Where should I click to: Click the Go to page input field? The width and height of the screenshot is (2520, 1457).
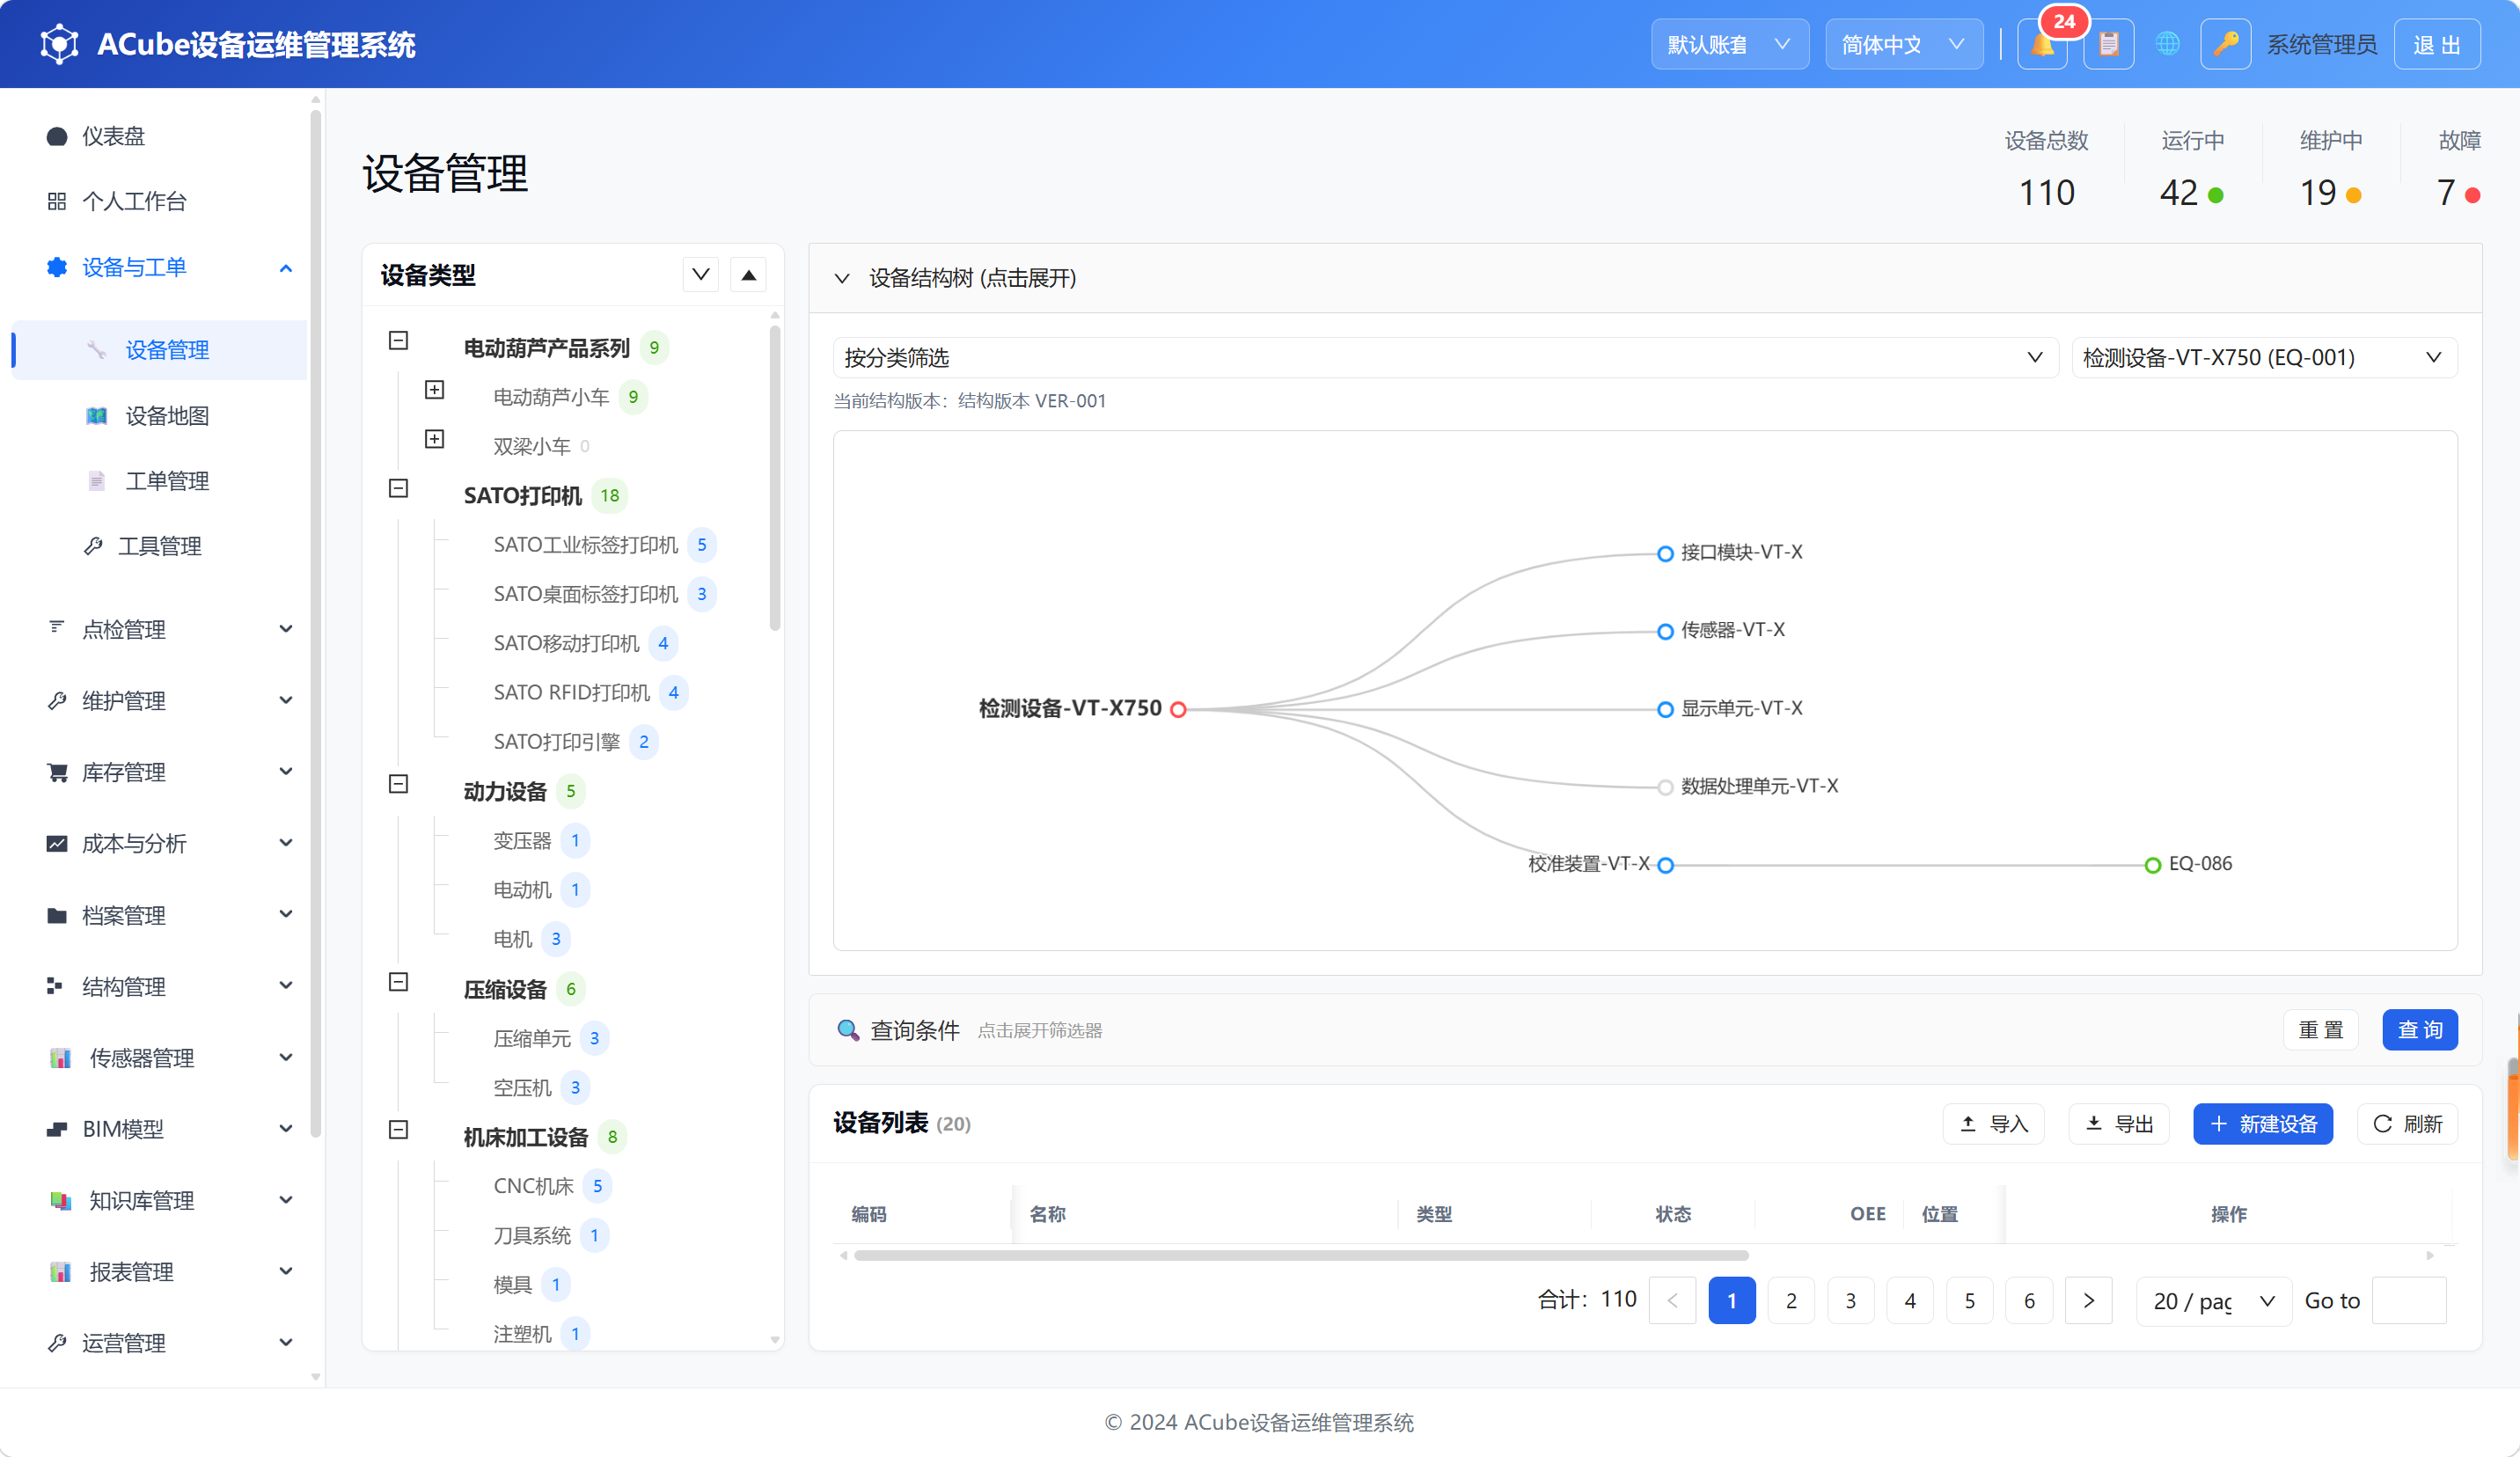[2408, 1301]
